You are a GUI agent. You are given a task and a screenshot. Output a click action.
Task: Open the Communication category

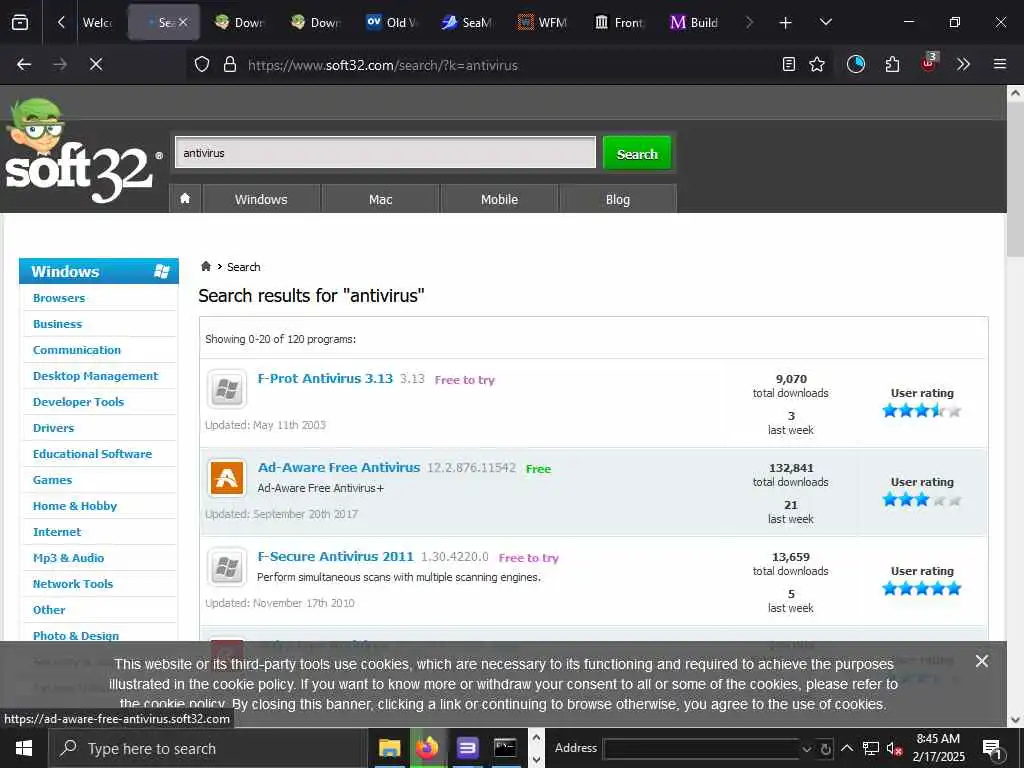[77, 350]
